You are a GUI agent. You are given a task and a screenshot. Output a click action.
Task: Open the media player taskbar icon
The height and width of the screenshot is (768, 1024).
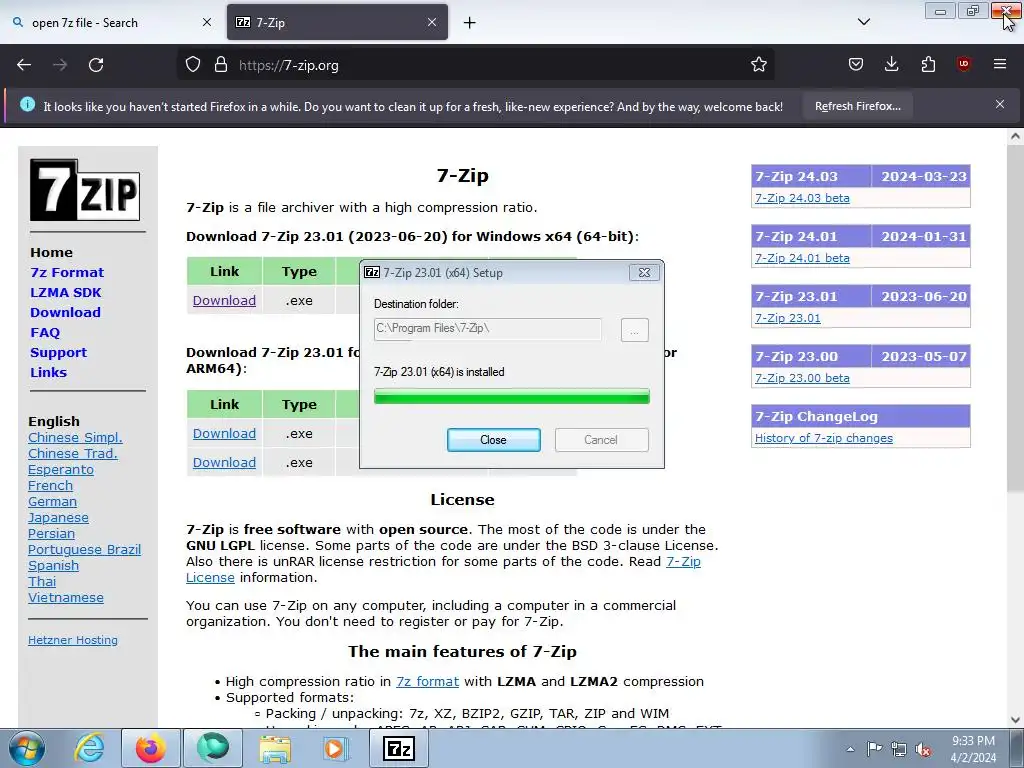click(x=336, y=748)
